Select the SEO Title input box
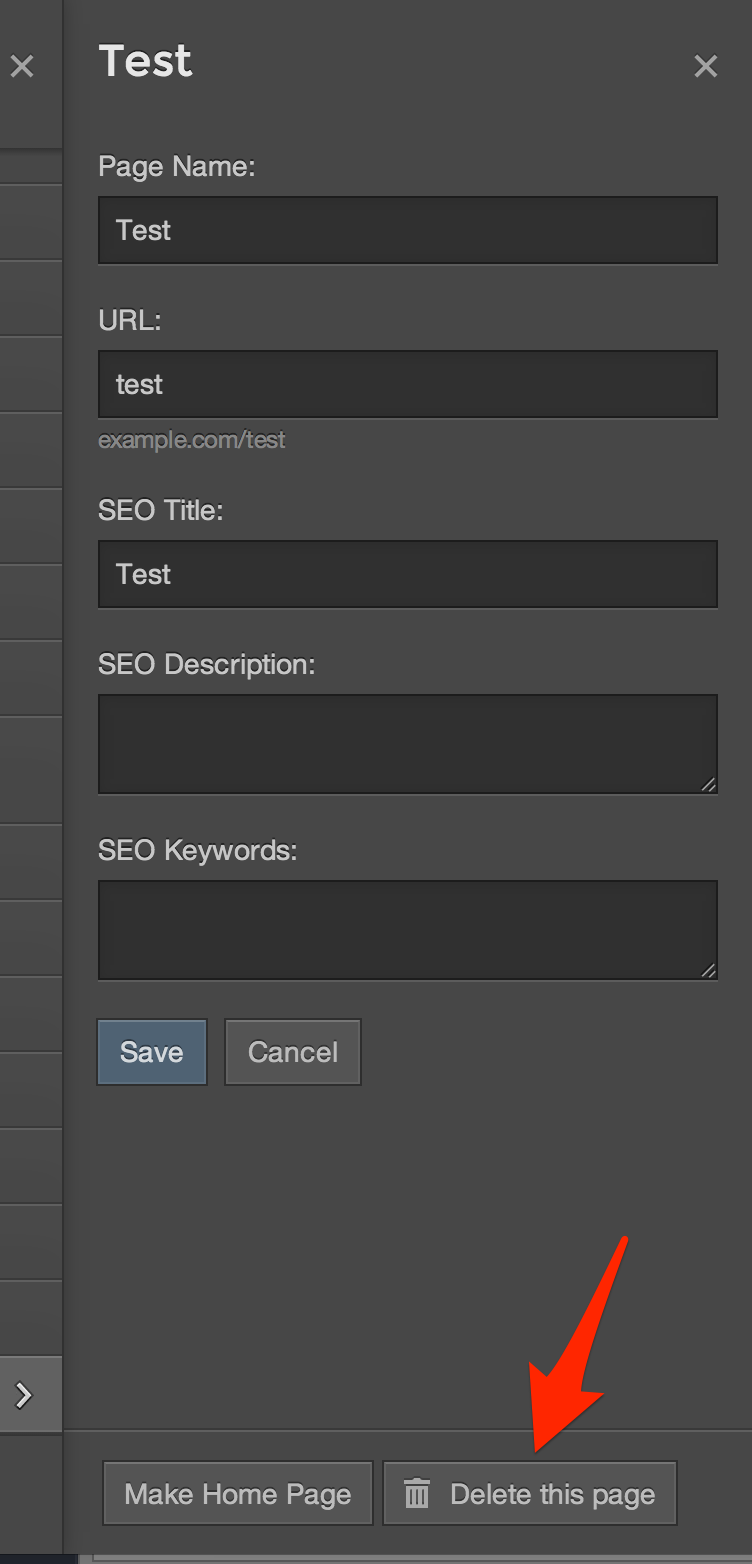This screenshot has height=1564, width=752. pyautogui.click(x=407, y=574)
